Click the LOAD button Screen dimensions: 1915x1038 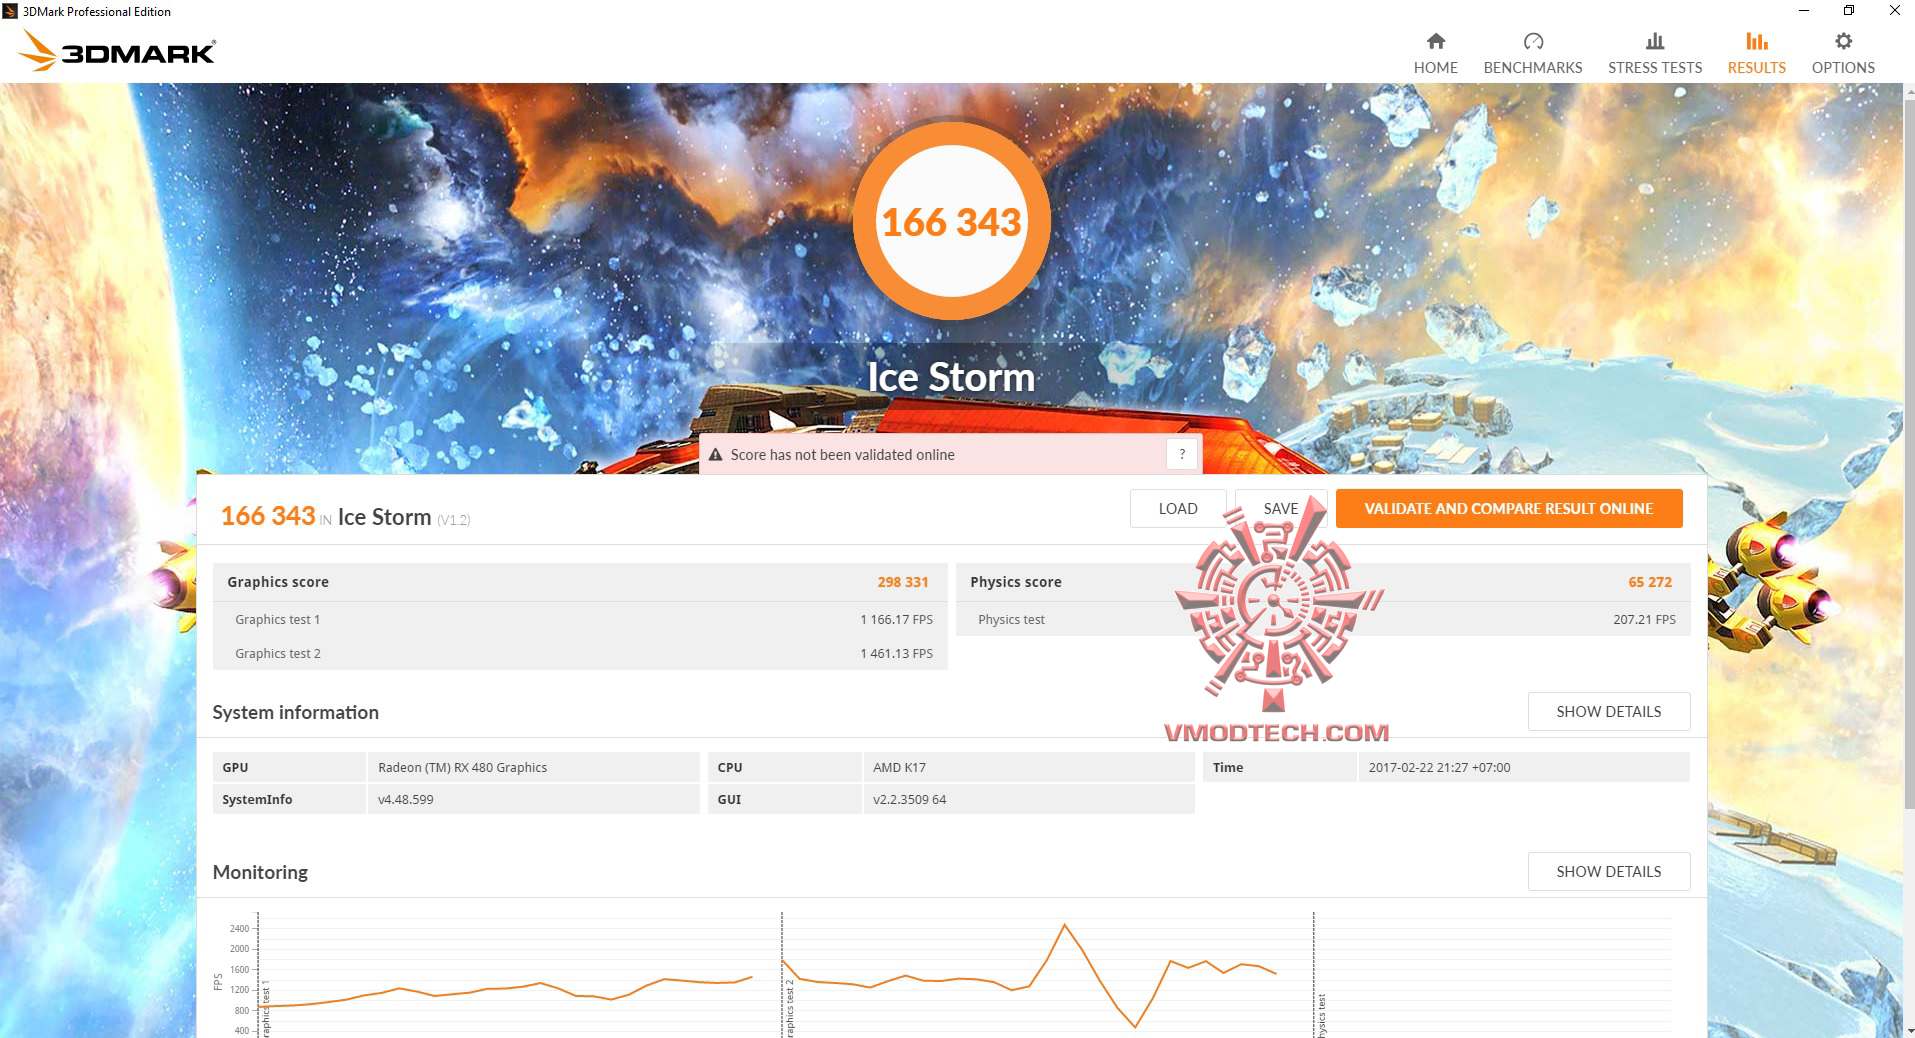pyautogui.click(x=1178, y=508)
